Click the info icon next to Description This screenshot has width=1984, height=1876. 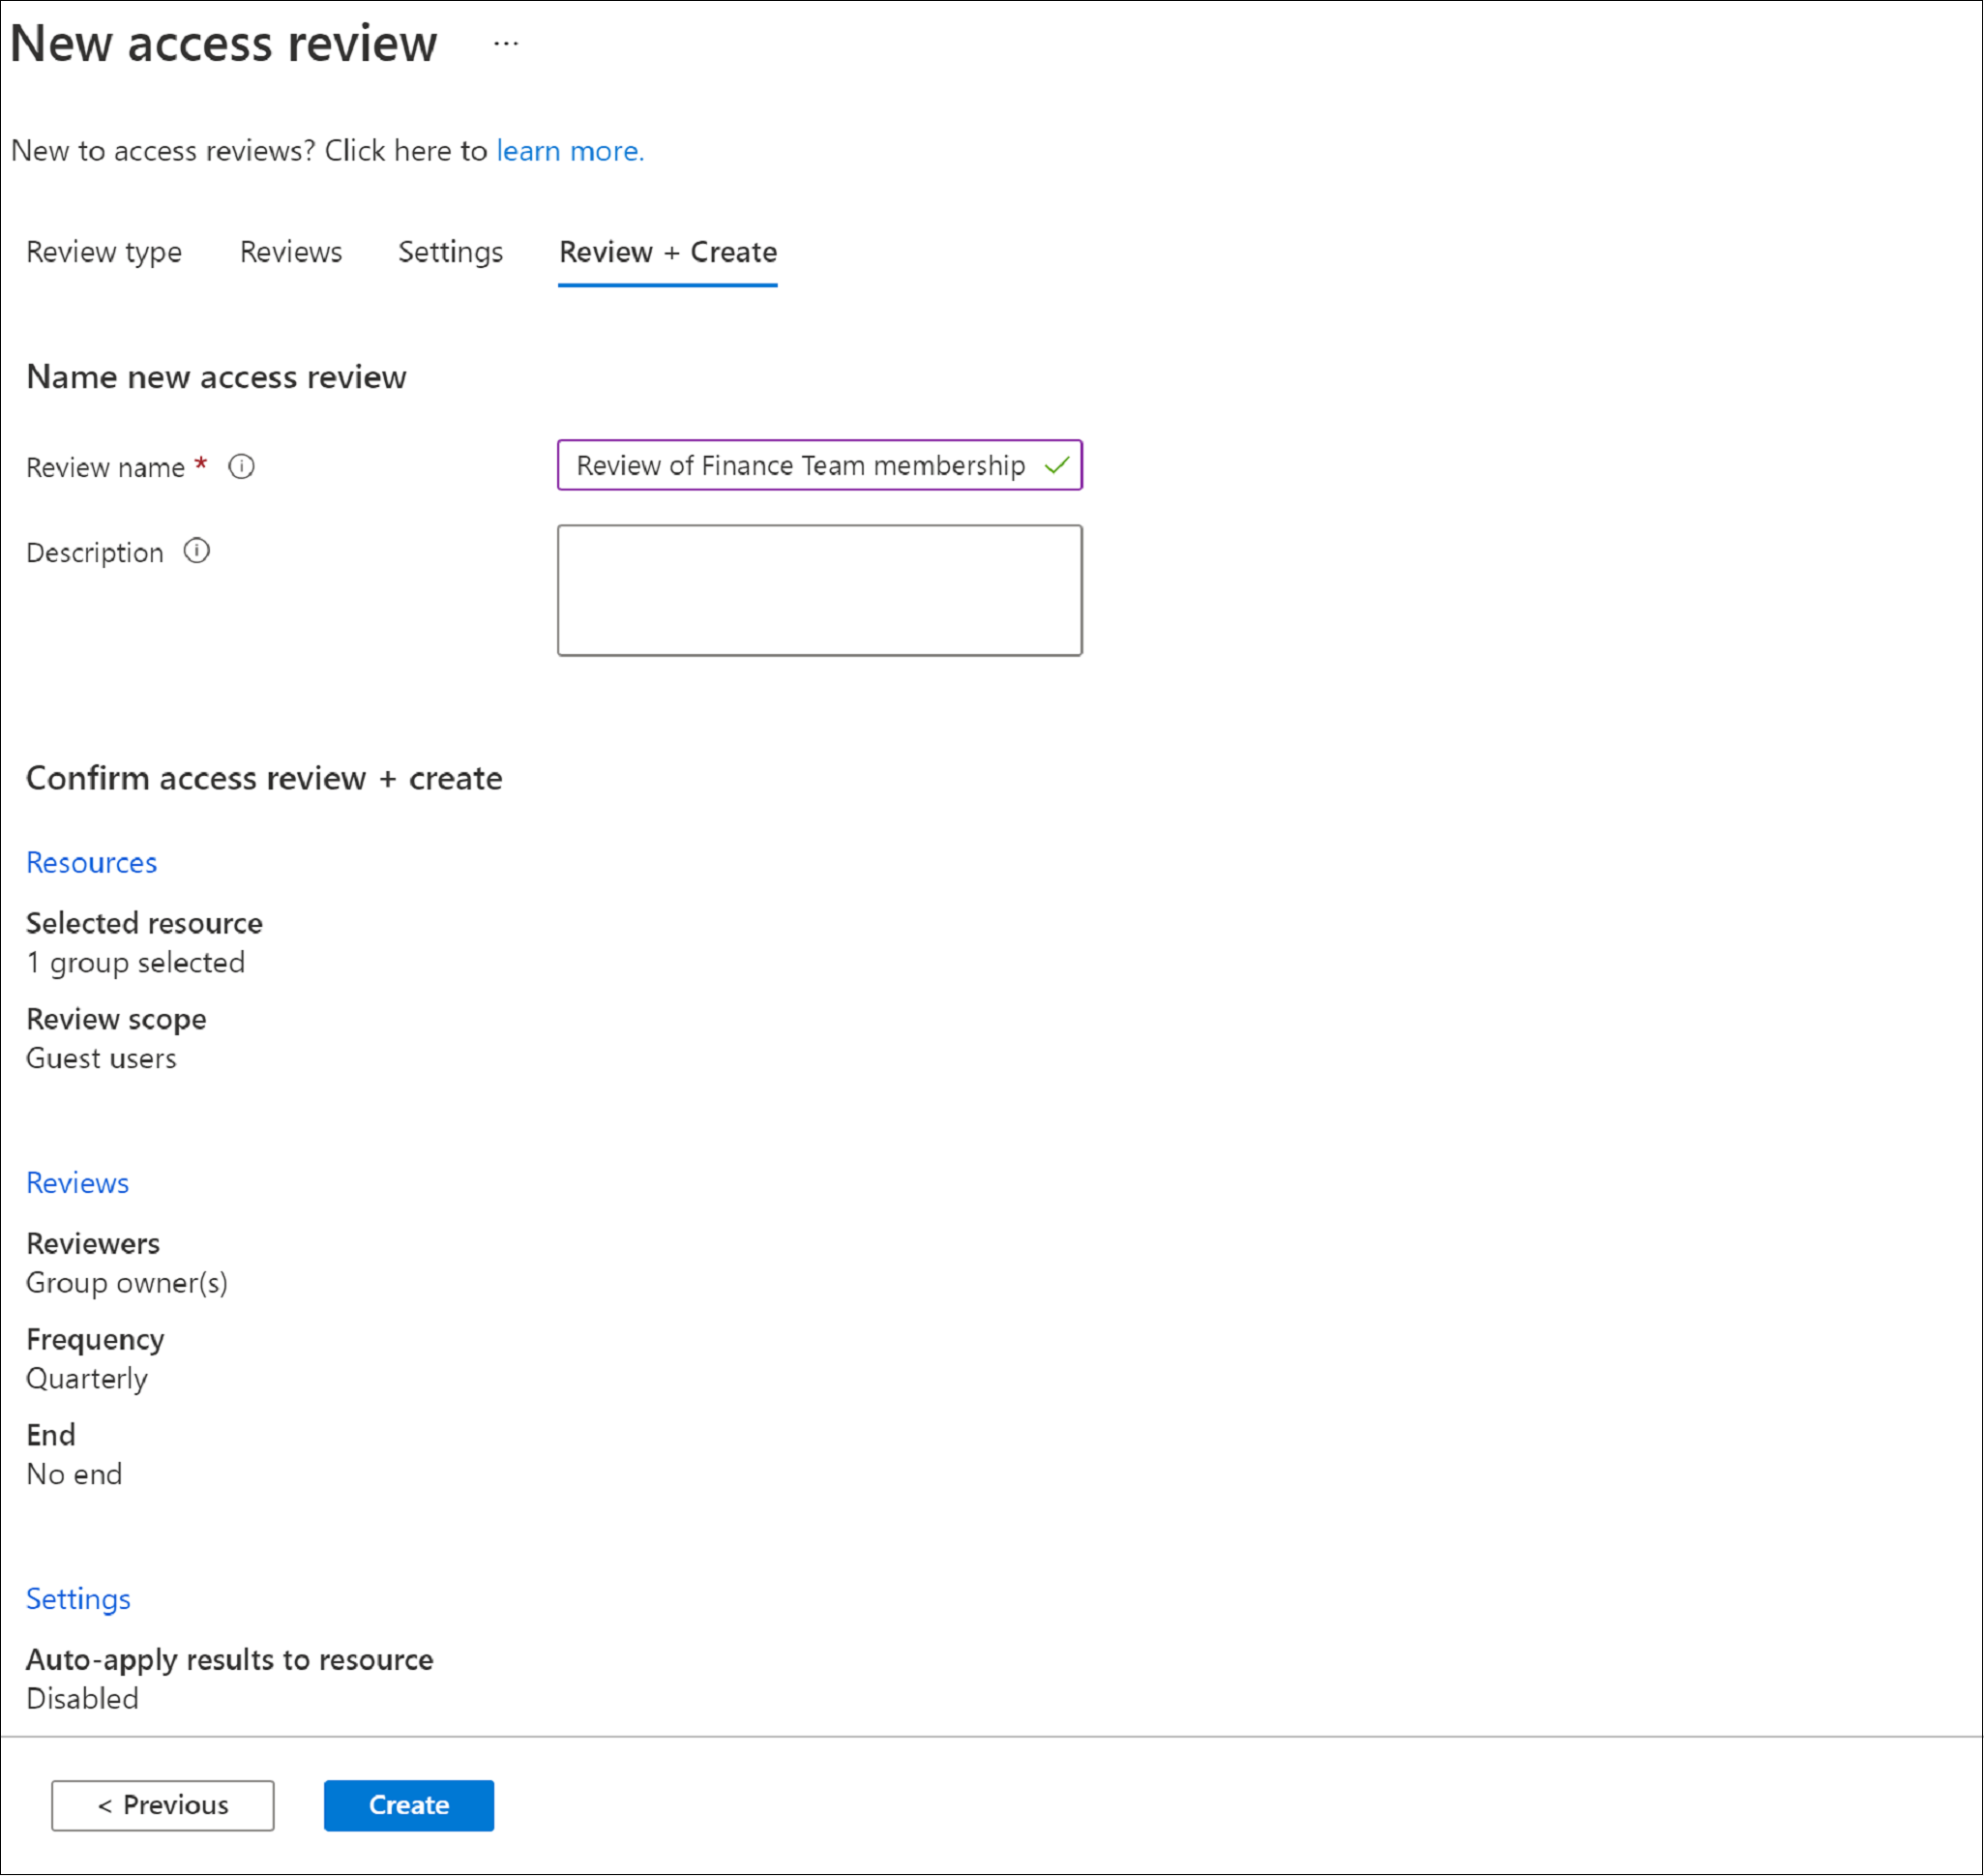tap(195, 551)
